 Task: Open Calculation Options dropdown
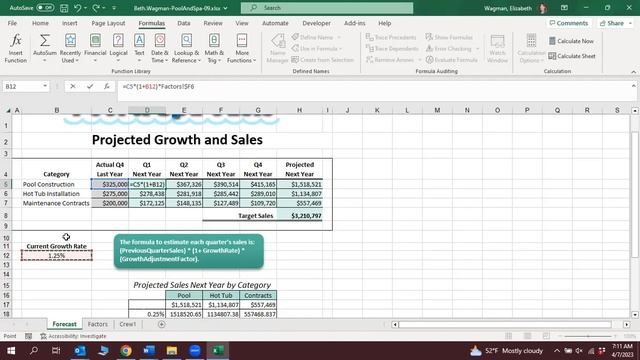pyautogui.click(x=531, y=48)
